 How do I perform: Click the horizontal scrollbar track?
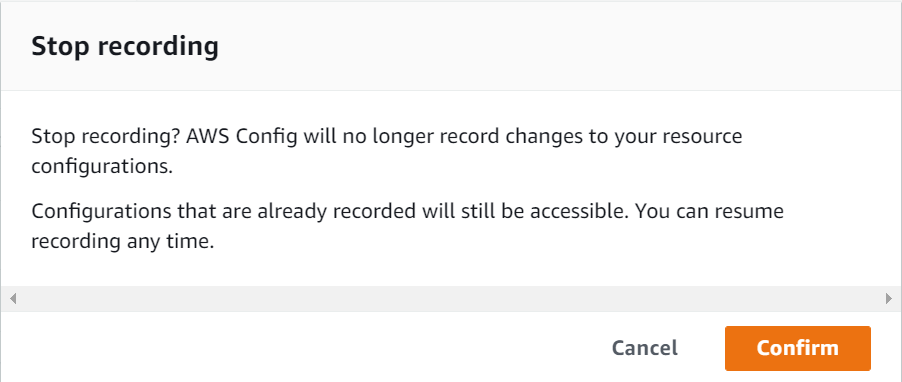click(451, 299)
